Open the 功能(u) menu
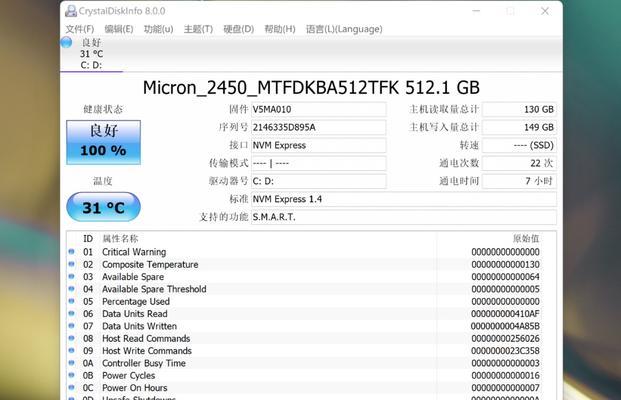This screenshot has height=400, width=621. click(x=158, y=29)
